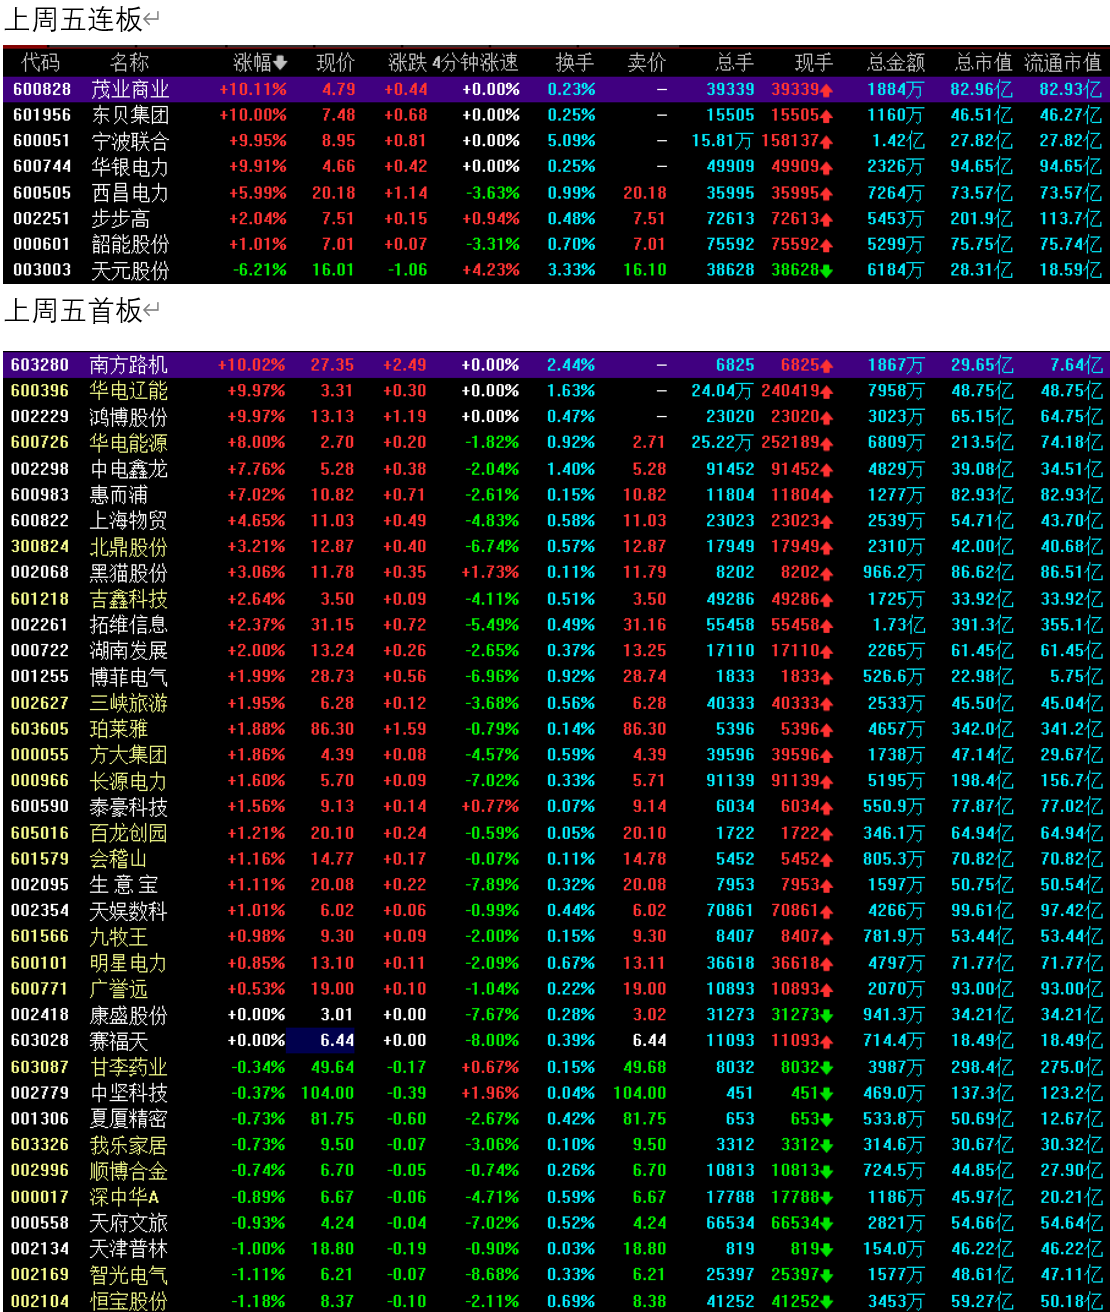The width and height of the screenshot is (1110, 1312).
Task: Select stock name 夏厦精密
Action: click(129, 1119)
